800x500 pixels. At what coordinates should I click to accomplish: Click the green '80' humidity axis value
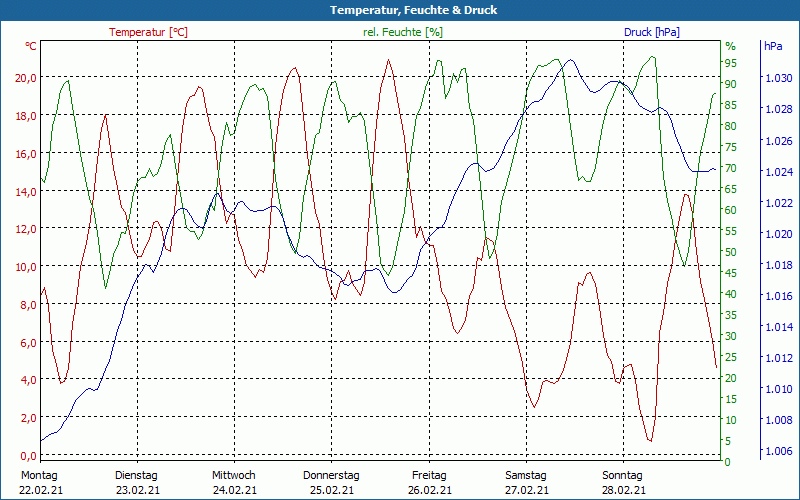tap(731, 126)
